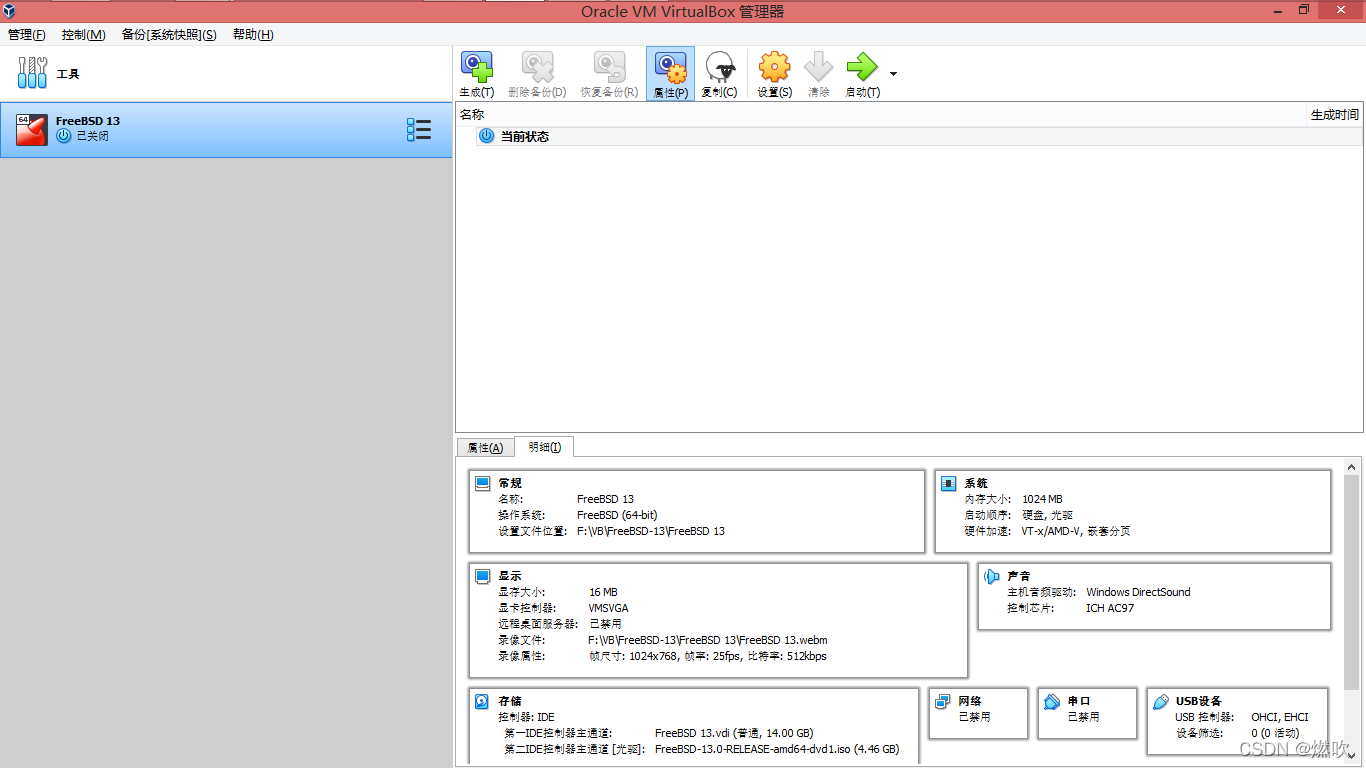Viewport: 1366px width, 768px height.
Task: Open the 工具 tools entry
Action: pyautogui.click(x=226, y=73)
